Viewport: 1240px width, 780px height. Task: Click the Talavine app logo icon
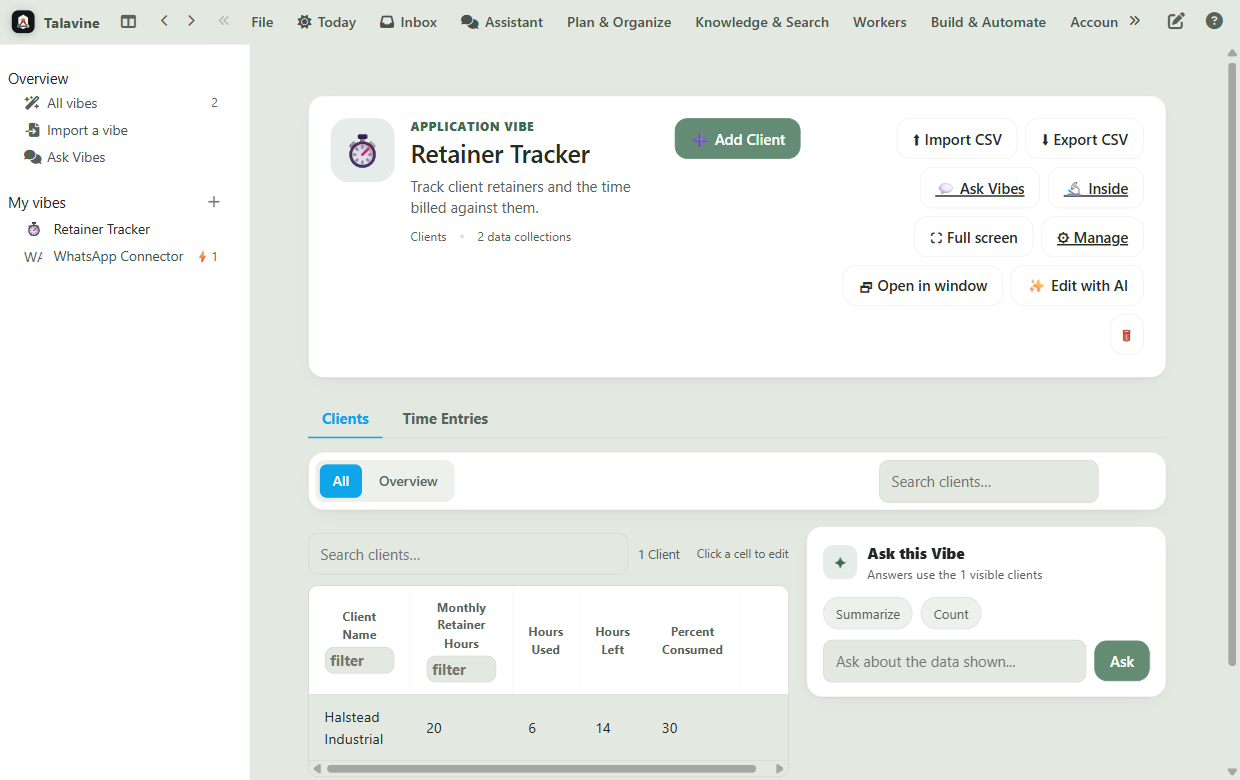tap(23, 21)
